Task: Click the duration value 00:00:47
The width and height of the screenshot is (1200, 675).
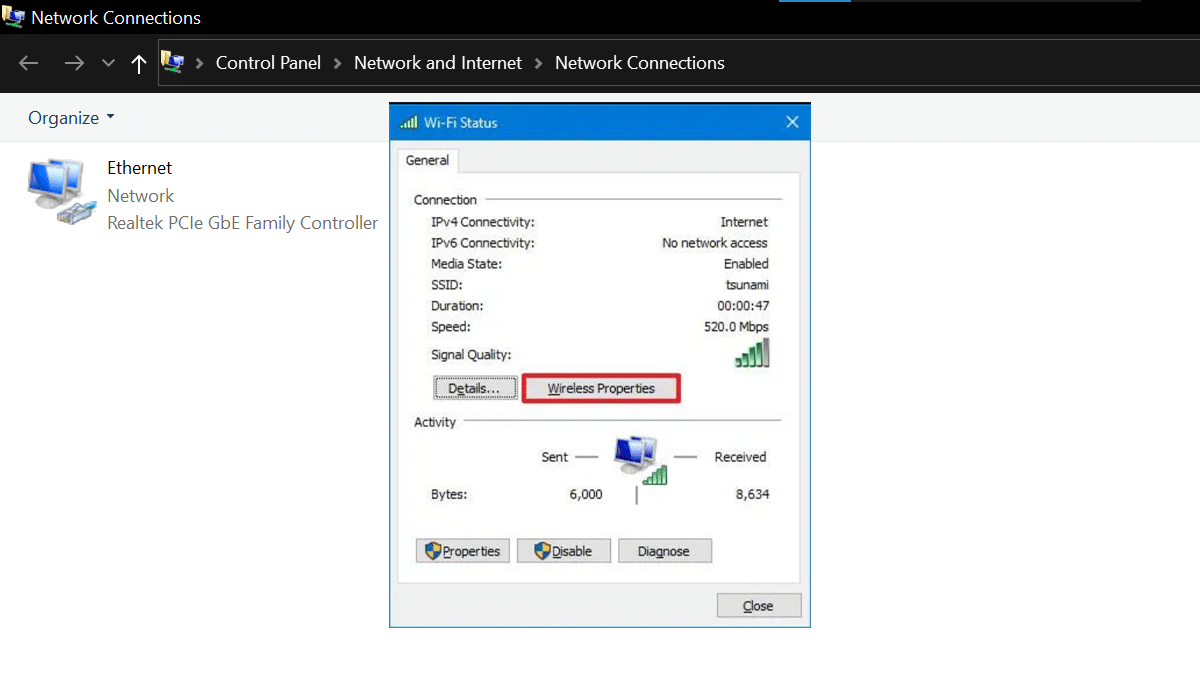Action: (743, 306)
